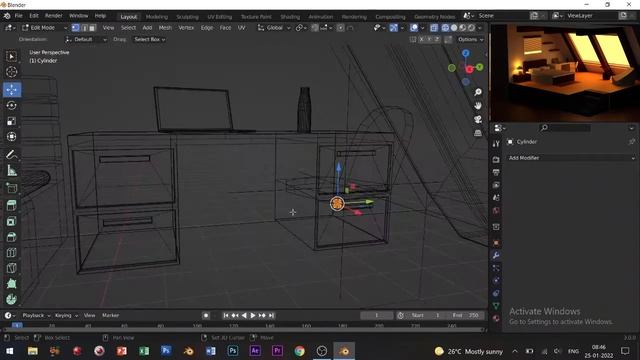Select the Measure tool
The image size is (640, 360).
(11, 171)
